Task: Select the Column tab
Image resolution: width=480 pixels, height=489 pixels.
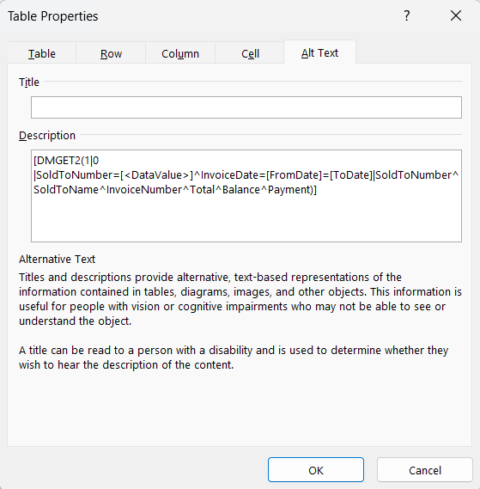Action: click(180, 53)
